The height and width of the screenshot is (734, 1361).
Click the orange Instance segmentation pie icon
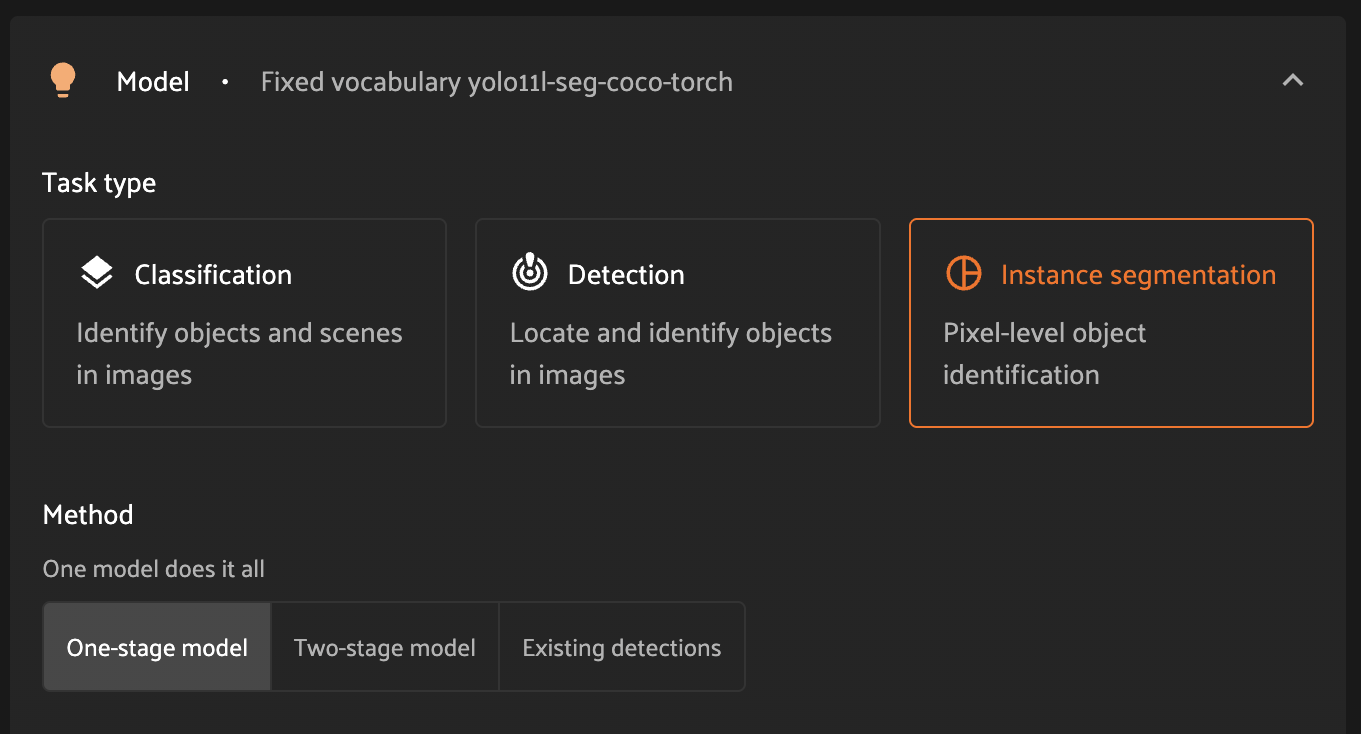pos(964,272)
